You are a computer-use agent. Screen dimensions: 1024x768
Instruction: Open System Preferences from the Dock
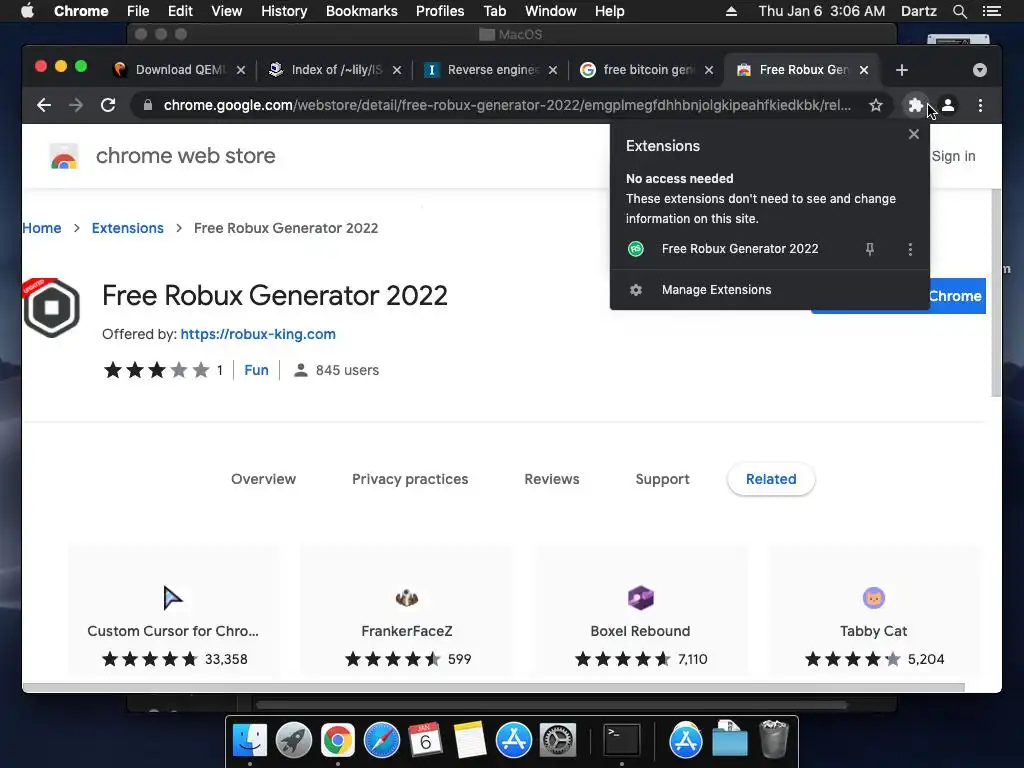click(558, 740)
